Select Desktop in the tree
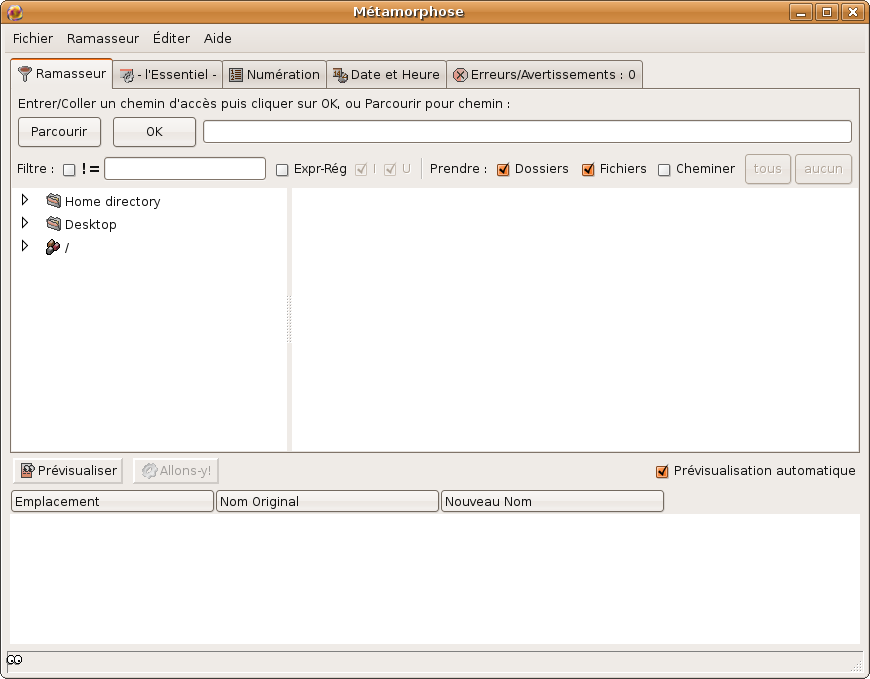This screenshot has height=679, width=870. (x=90, y=225)
